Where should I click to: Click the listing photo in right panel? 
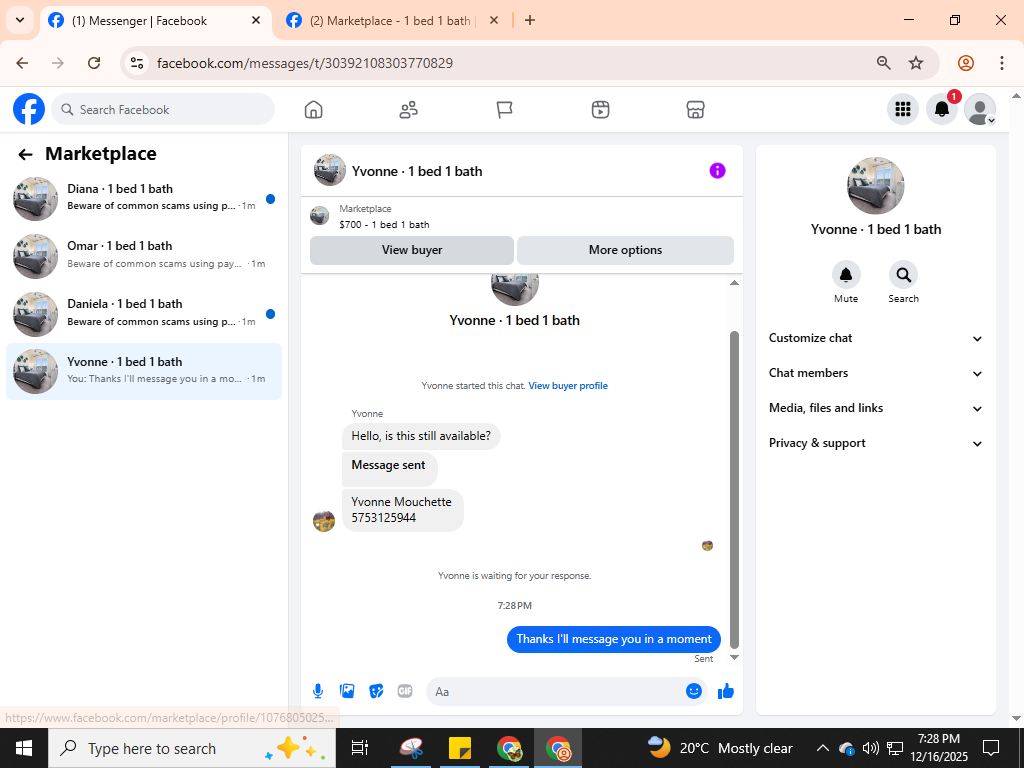875,185
